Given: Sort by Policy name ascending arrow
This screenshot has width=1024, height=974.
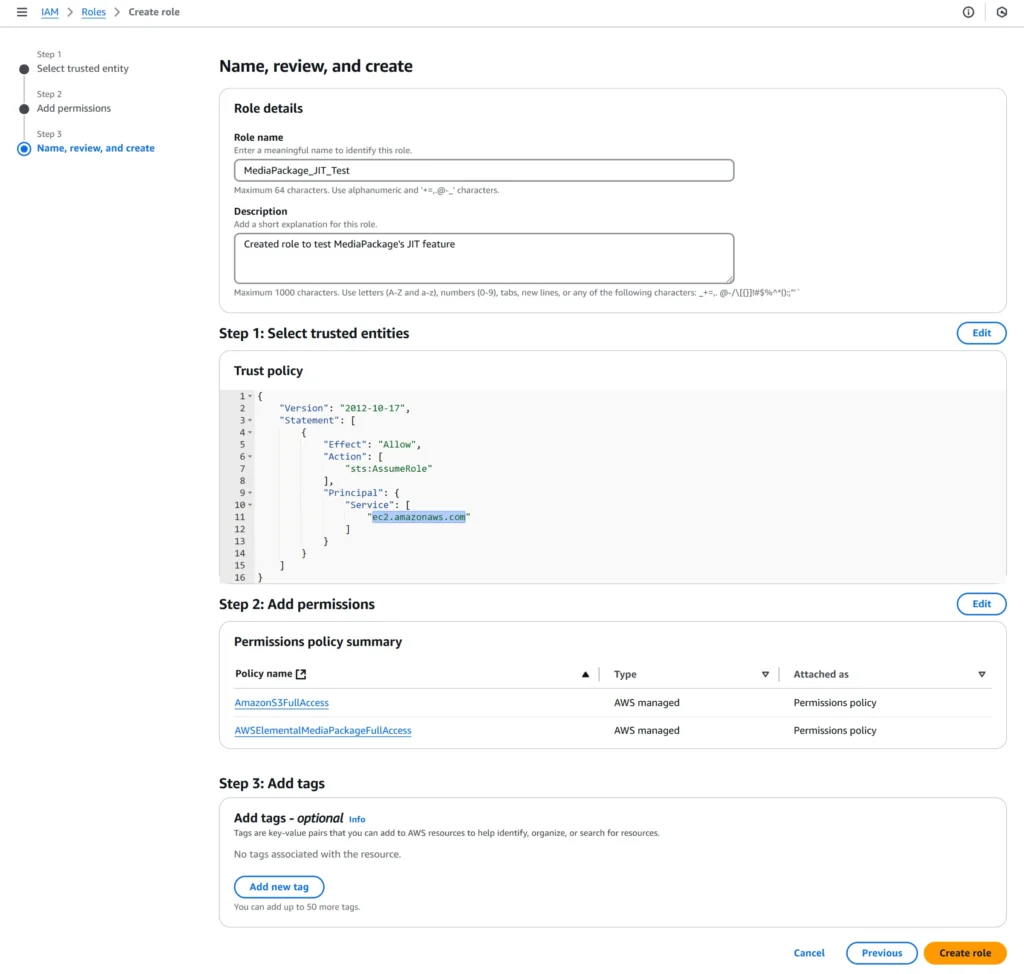Looking at the screenshot, I should click(585, 674).
